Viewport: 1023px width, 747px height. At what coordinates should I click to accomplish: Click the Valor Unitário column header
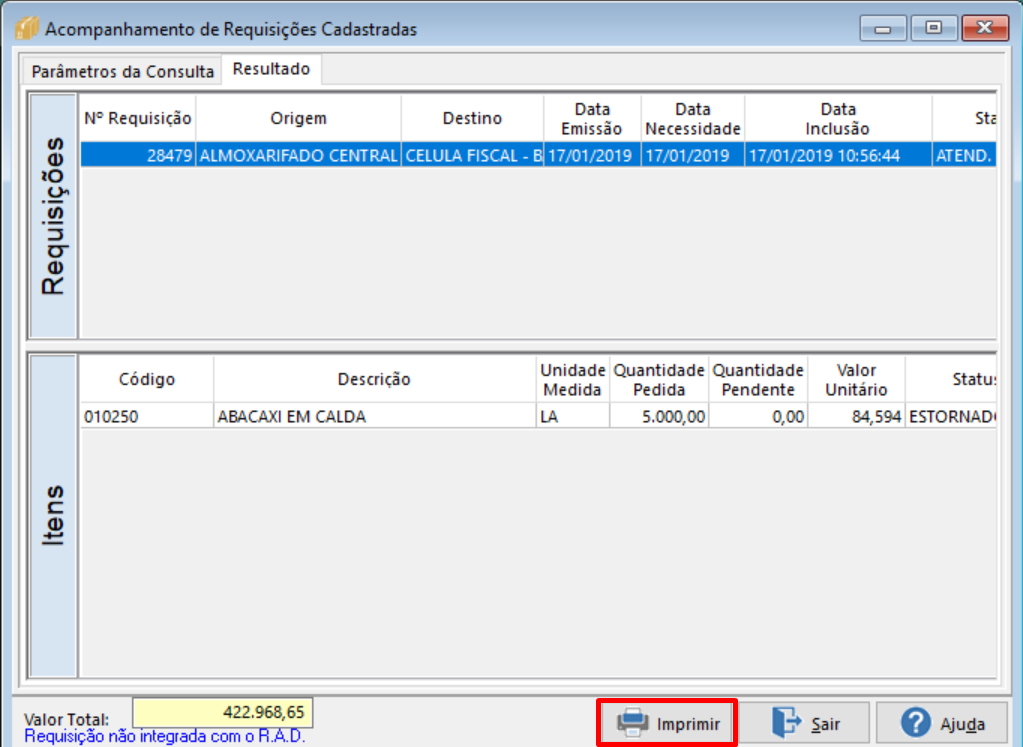[x=857, y=380]
